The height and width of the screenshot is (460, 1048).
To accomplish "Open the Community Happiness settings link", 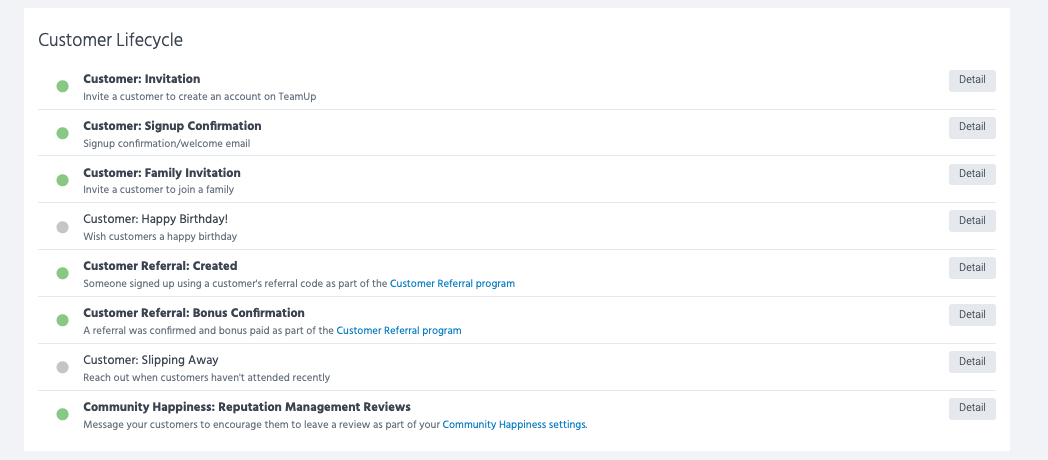I will [x=514, y=425].
